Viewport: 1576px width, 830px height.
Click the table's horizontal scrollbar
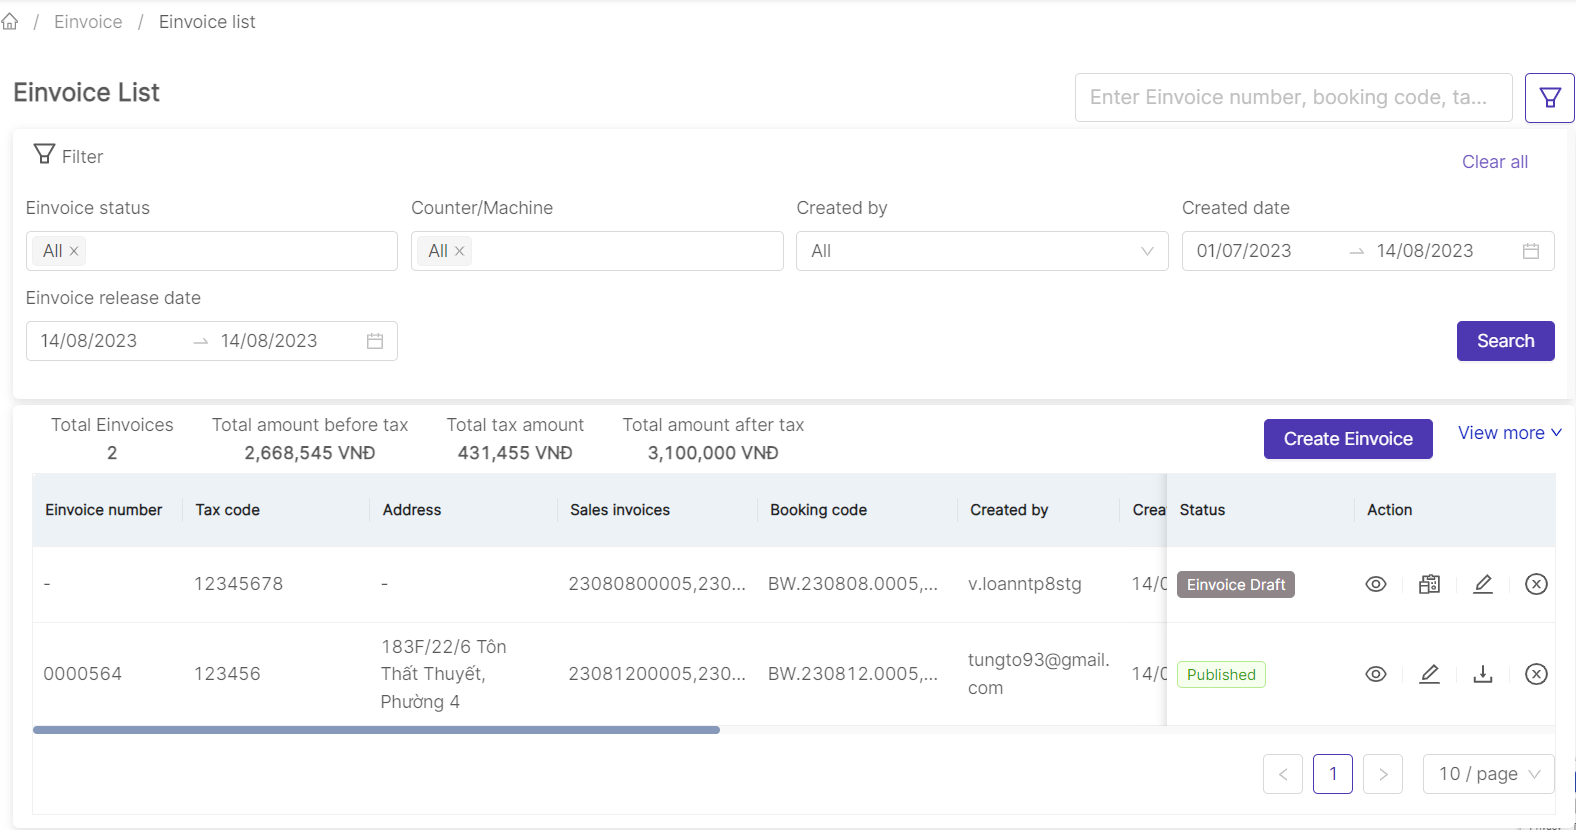(x=376, y=730)
